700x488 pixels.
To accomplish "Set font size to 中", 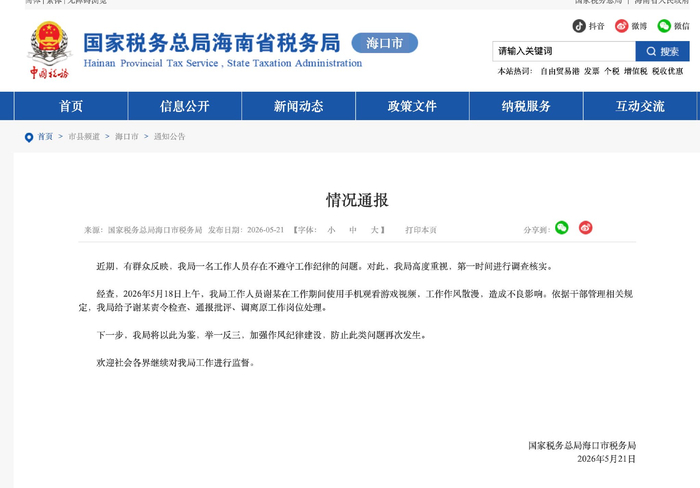I will click(353, 230).
